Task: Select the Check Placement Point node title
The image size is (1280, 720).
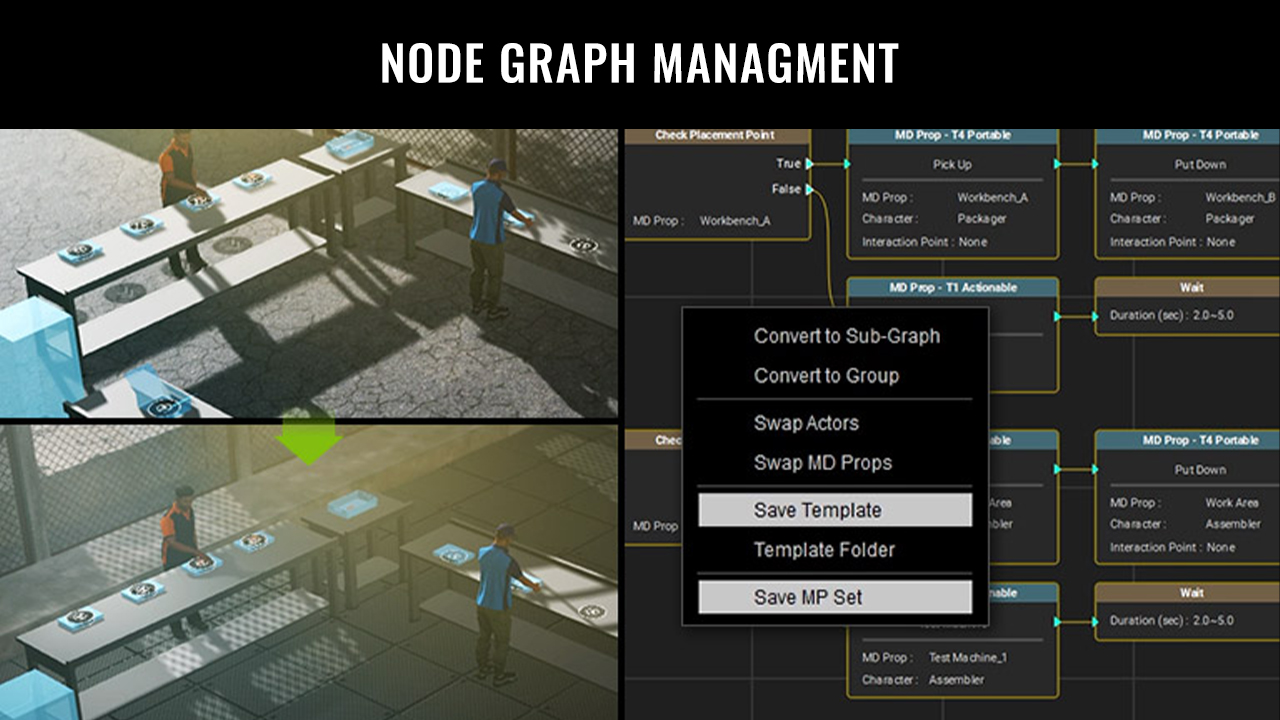Action: coord(715,135)
